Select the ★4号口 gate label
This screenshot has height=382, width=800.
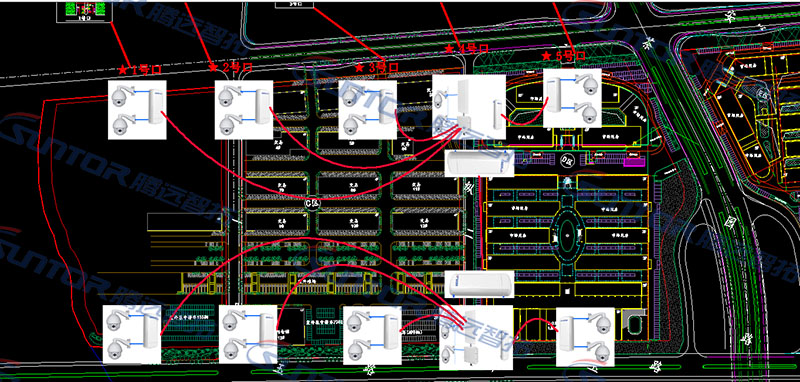tap(466, 48)
